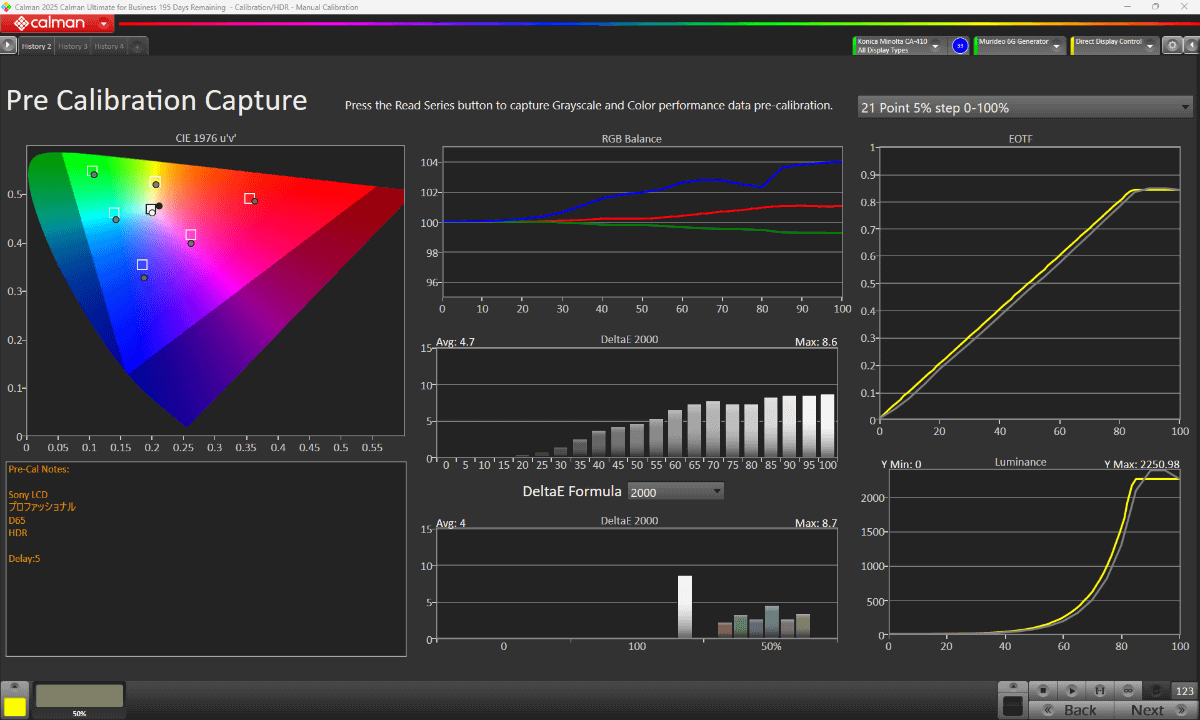Start Read Series with the play icon
The width and height of the screenshot is (1200, 720).
[1071, 690]
